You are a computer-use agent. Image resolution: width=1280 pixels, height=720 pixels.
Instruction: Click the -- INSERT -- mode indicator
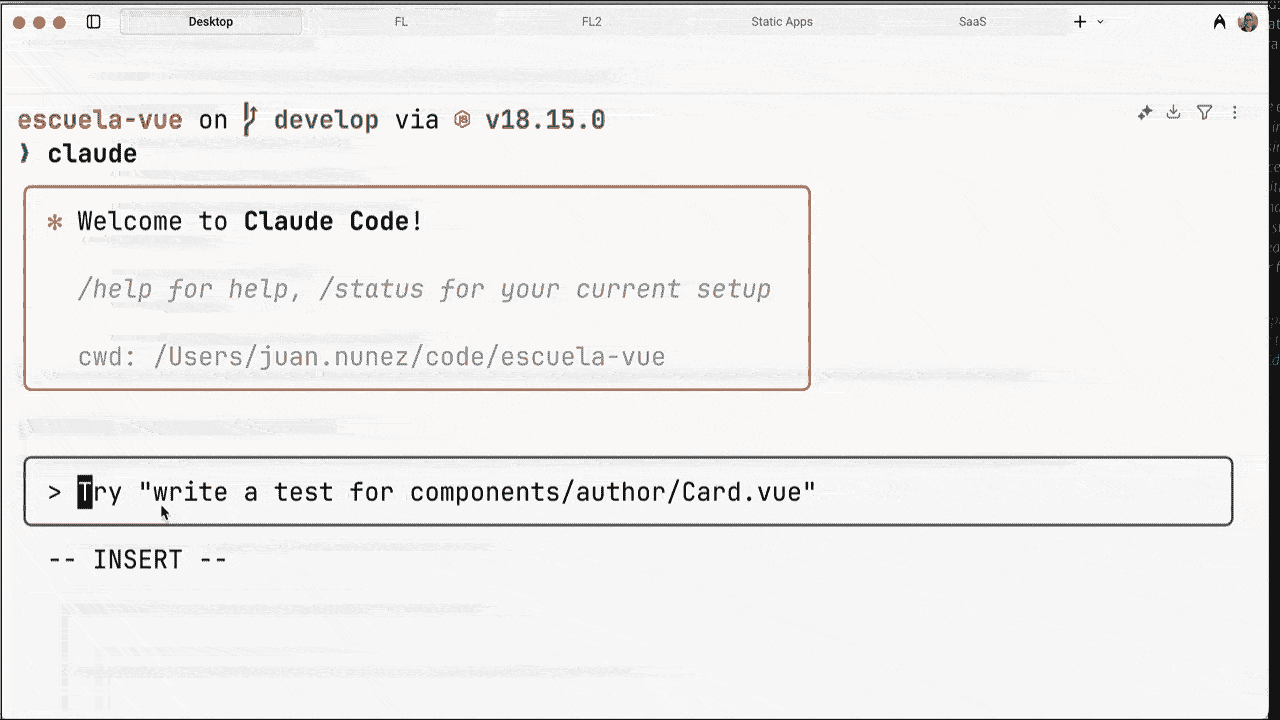point(138,560)
